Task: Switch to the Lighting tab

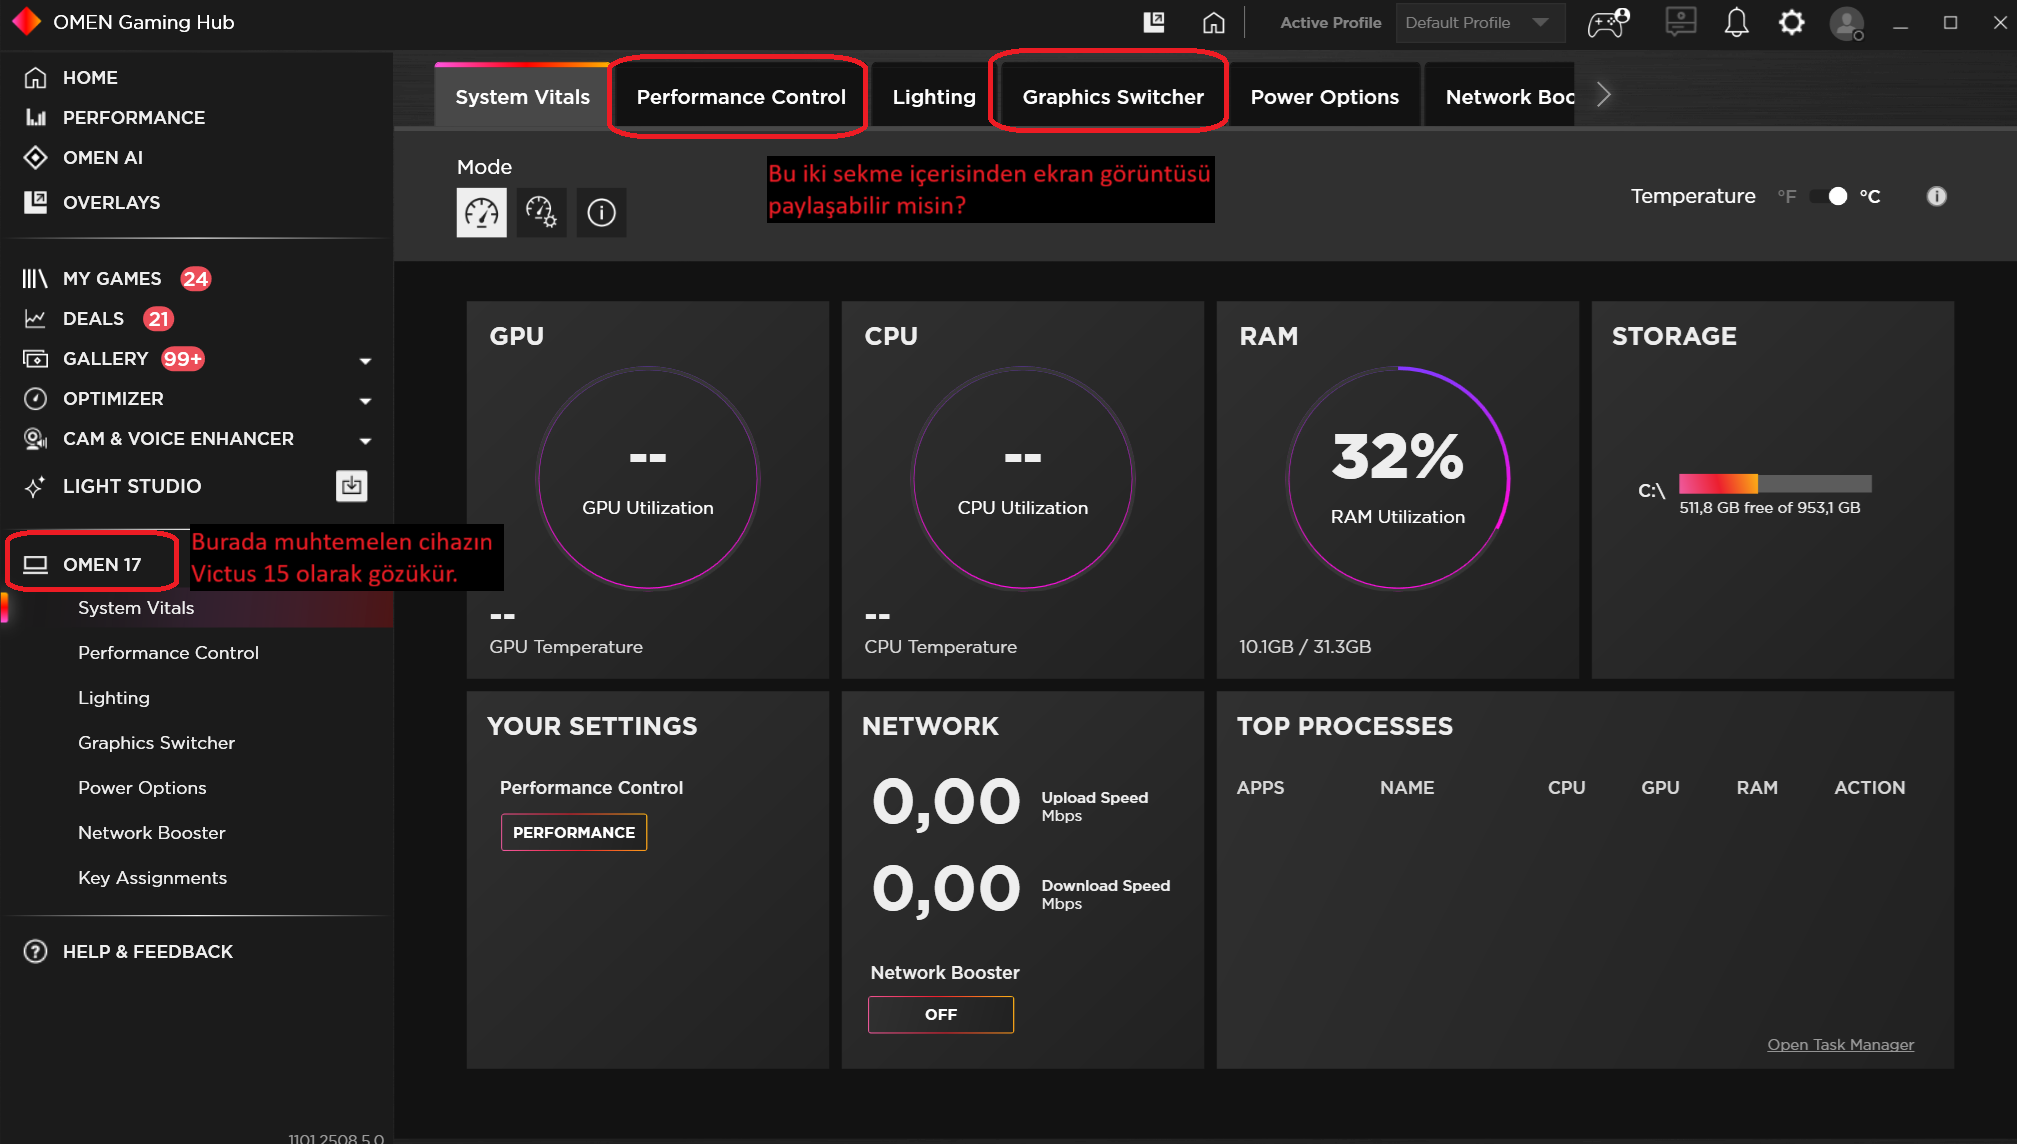Action: click(x=933, y=96)
